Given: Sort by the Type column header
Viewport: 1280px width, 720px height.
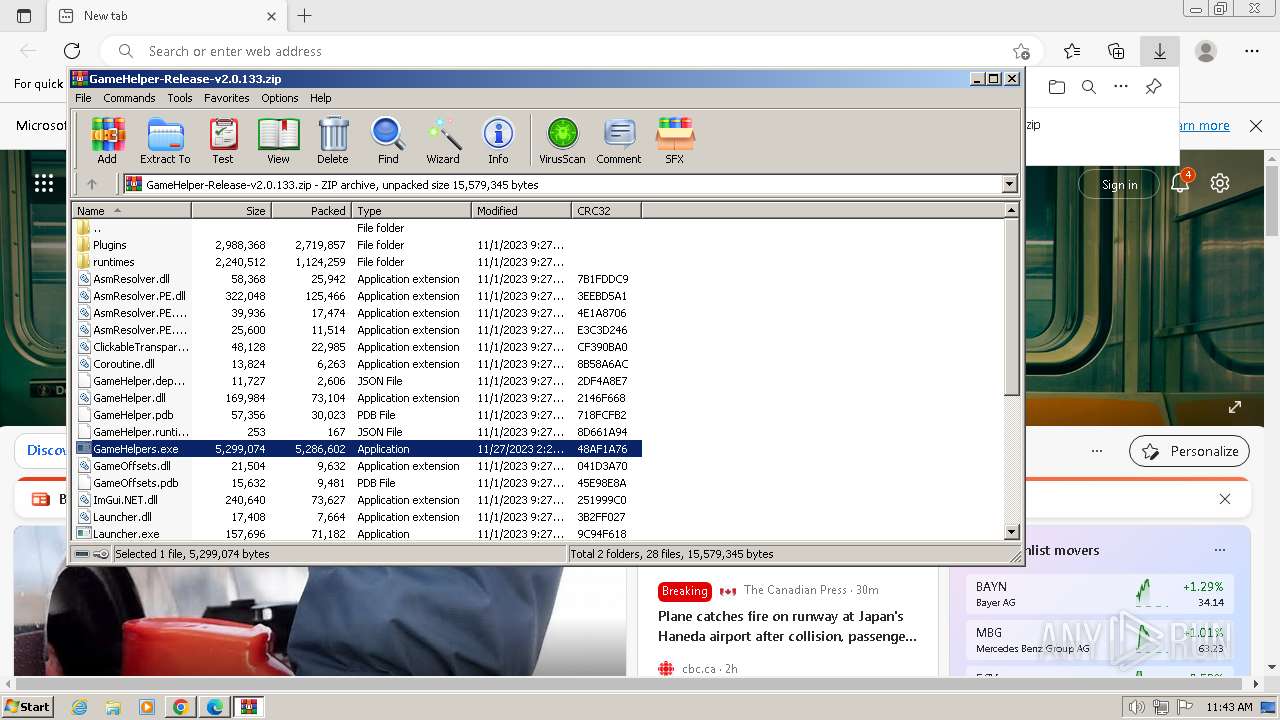Looking at the screenshot, I should pyautogui.click(x=411, y=210).
